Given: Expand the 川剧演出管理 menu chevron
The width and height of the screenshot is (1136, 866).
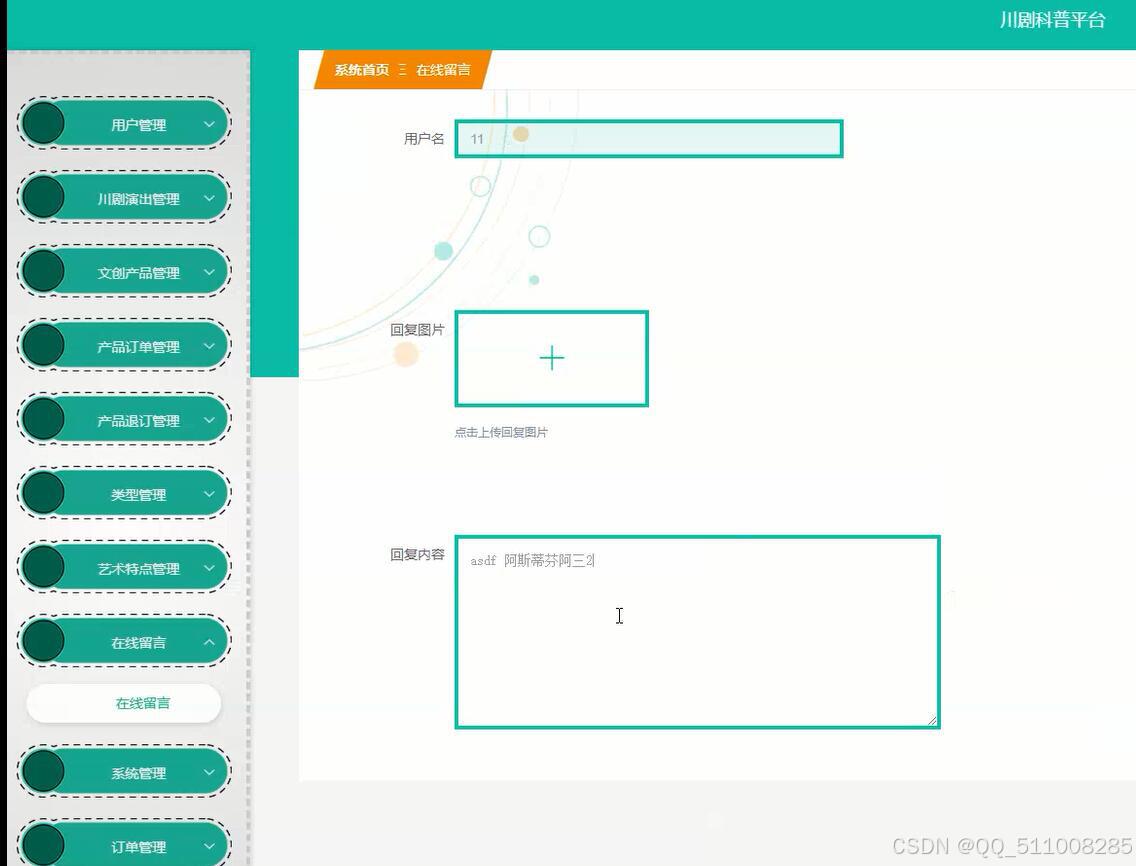Looking at the screenshot, I should point(209,198).
